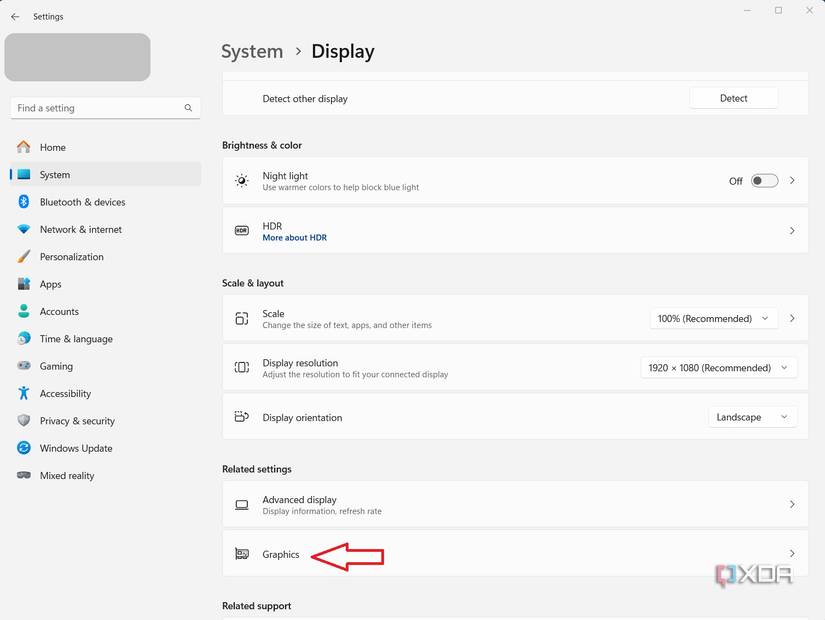Expand the Graphics settings row chevron
825x620 pixels.
792,553
